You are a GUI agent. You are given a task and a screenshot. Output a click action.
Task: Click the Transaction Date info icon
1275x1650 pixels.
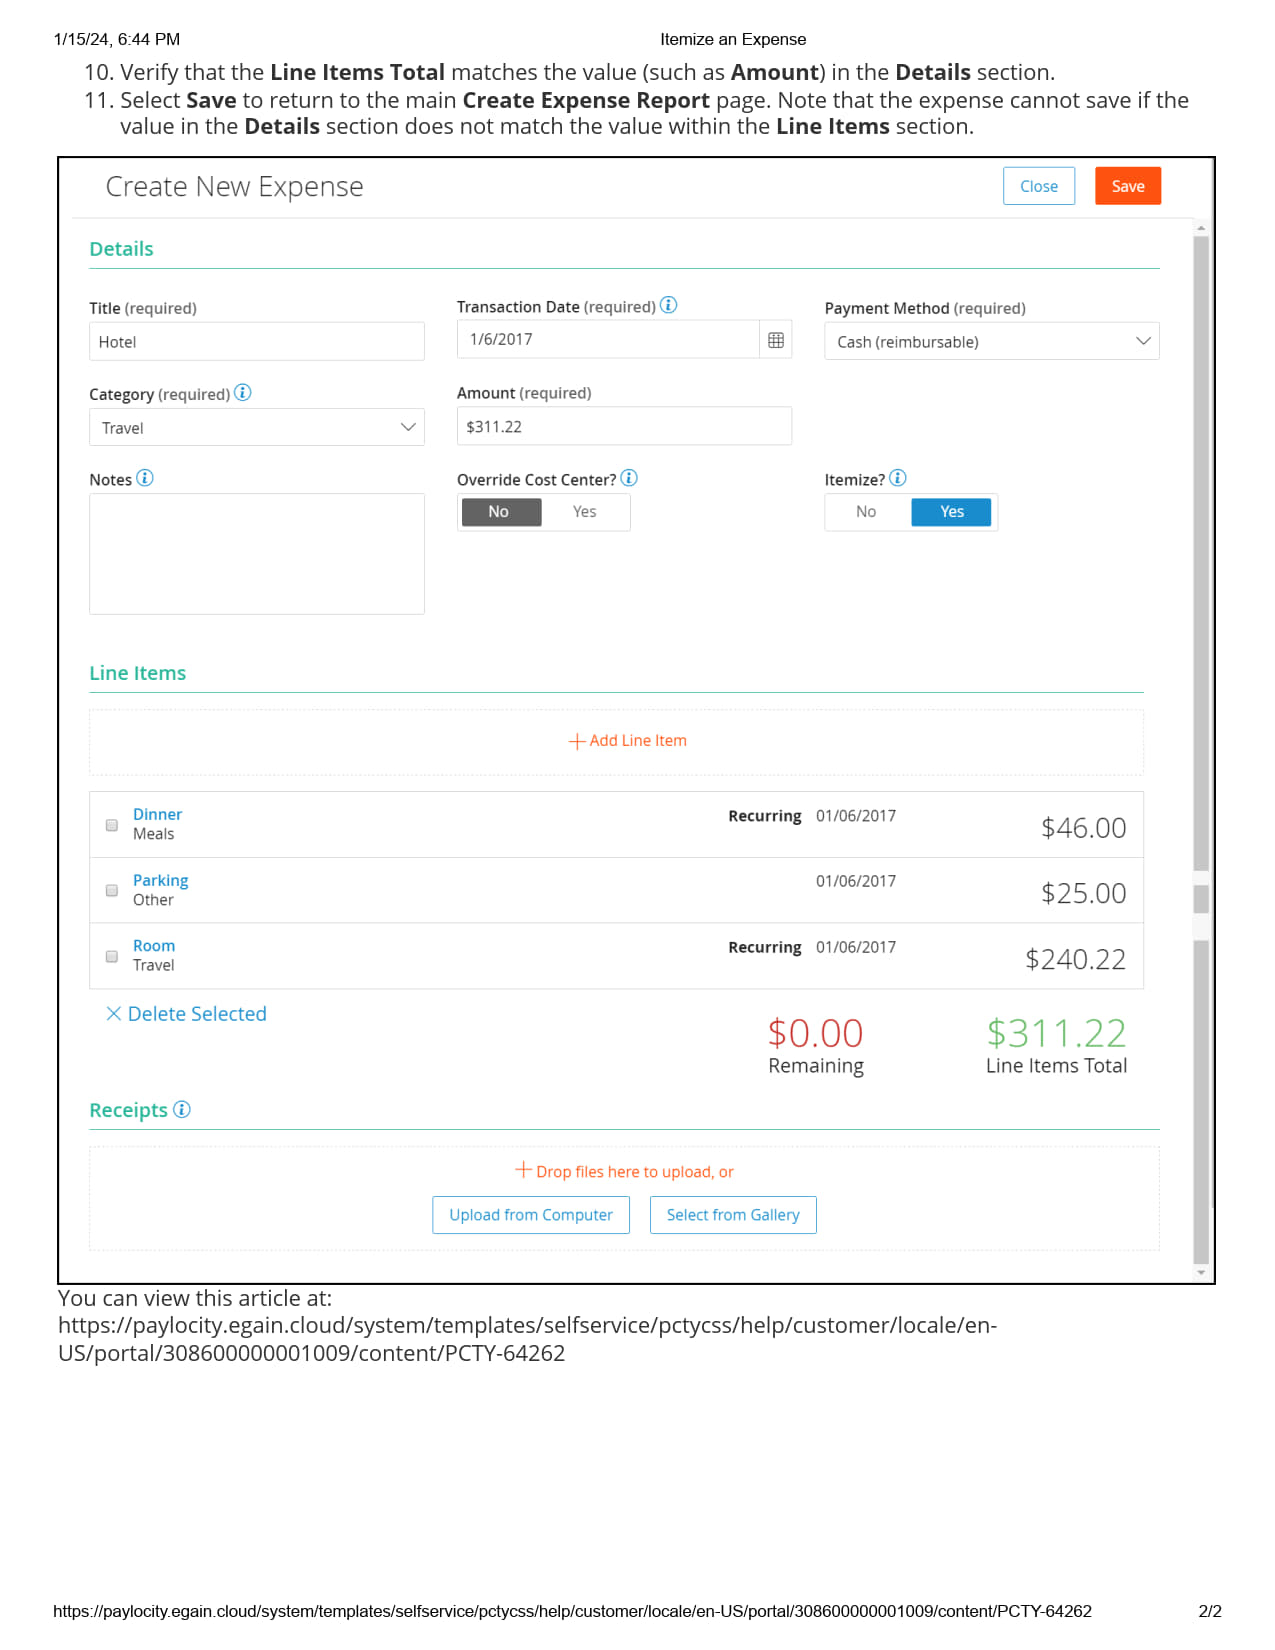[669, 305]
